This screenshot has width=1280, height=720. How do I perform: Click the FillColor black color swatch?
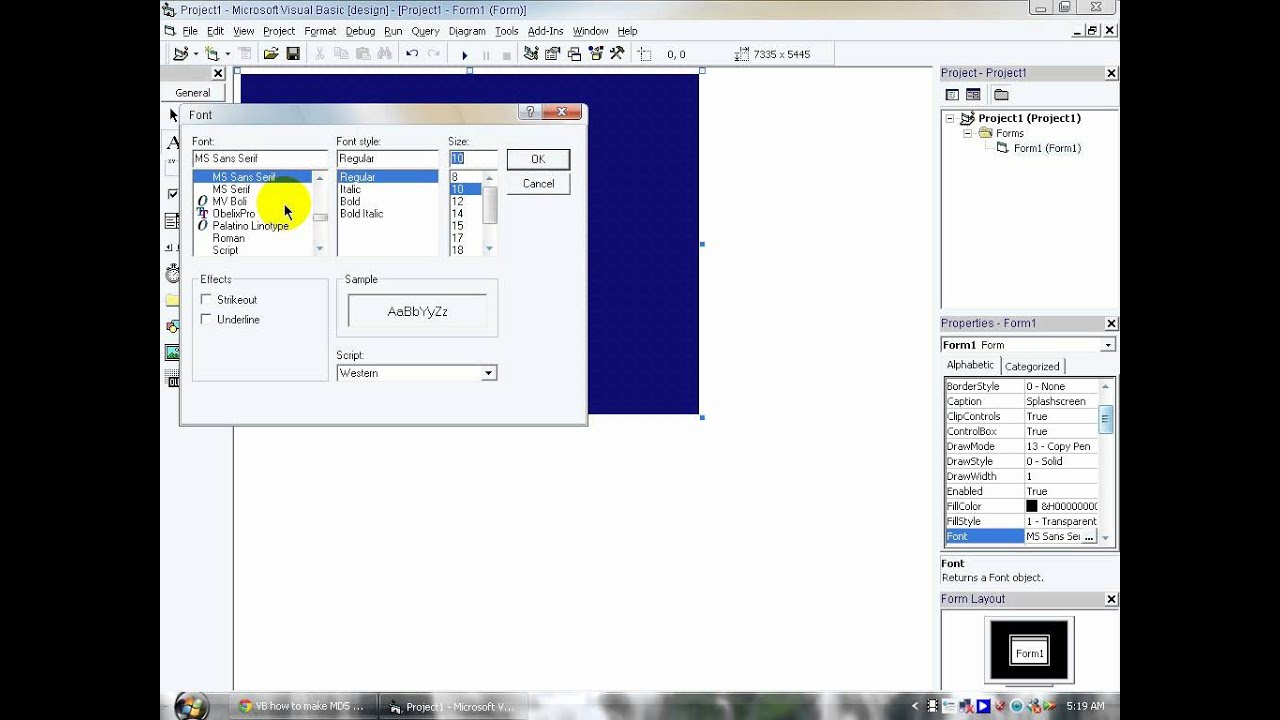(1031, 506)
